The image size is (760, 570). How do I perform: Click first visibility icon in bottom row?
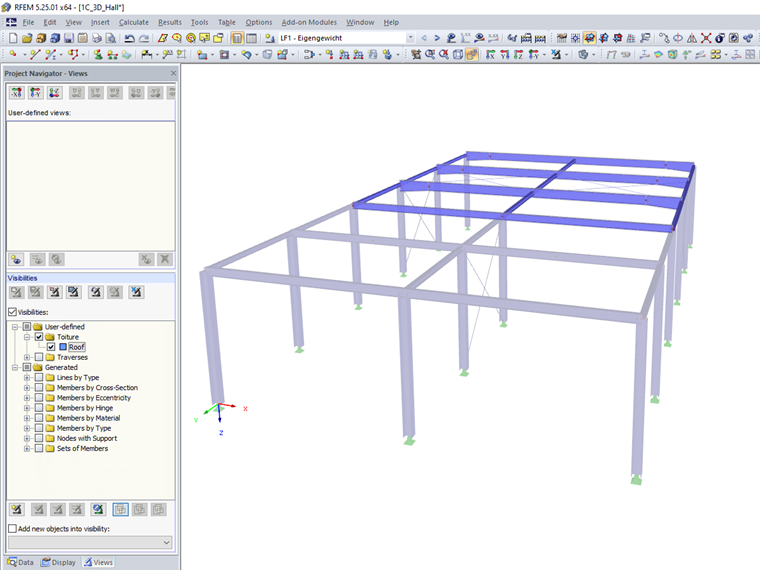(x=16, y=509)
